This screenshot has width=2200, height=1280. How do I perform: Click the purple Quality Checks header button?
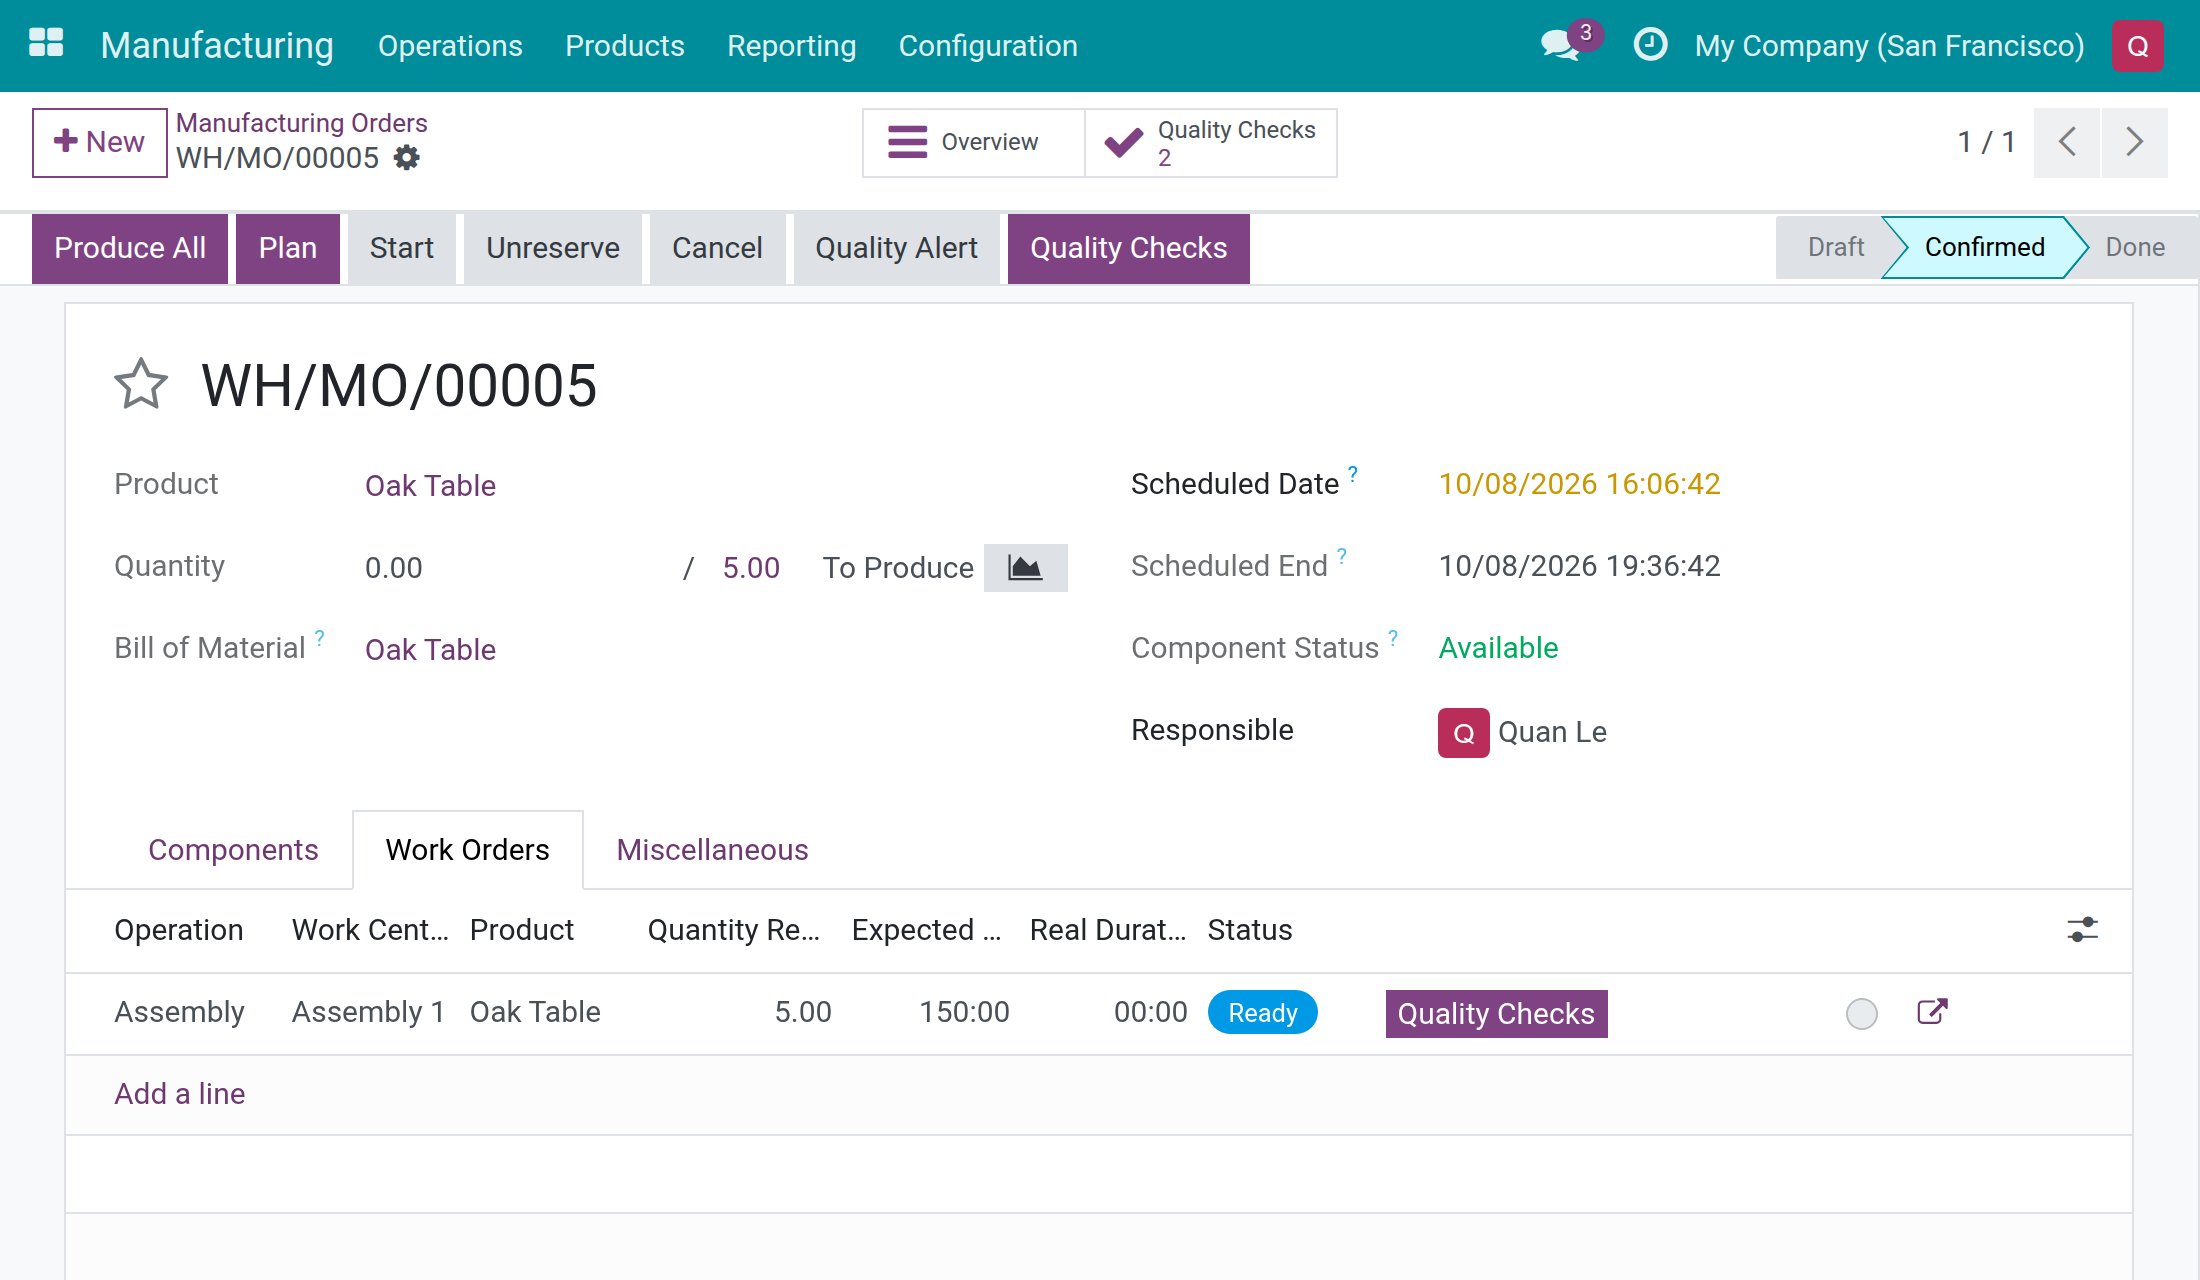click(x=1129, y=248)
